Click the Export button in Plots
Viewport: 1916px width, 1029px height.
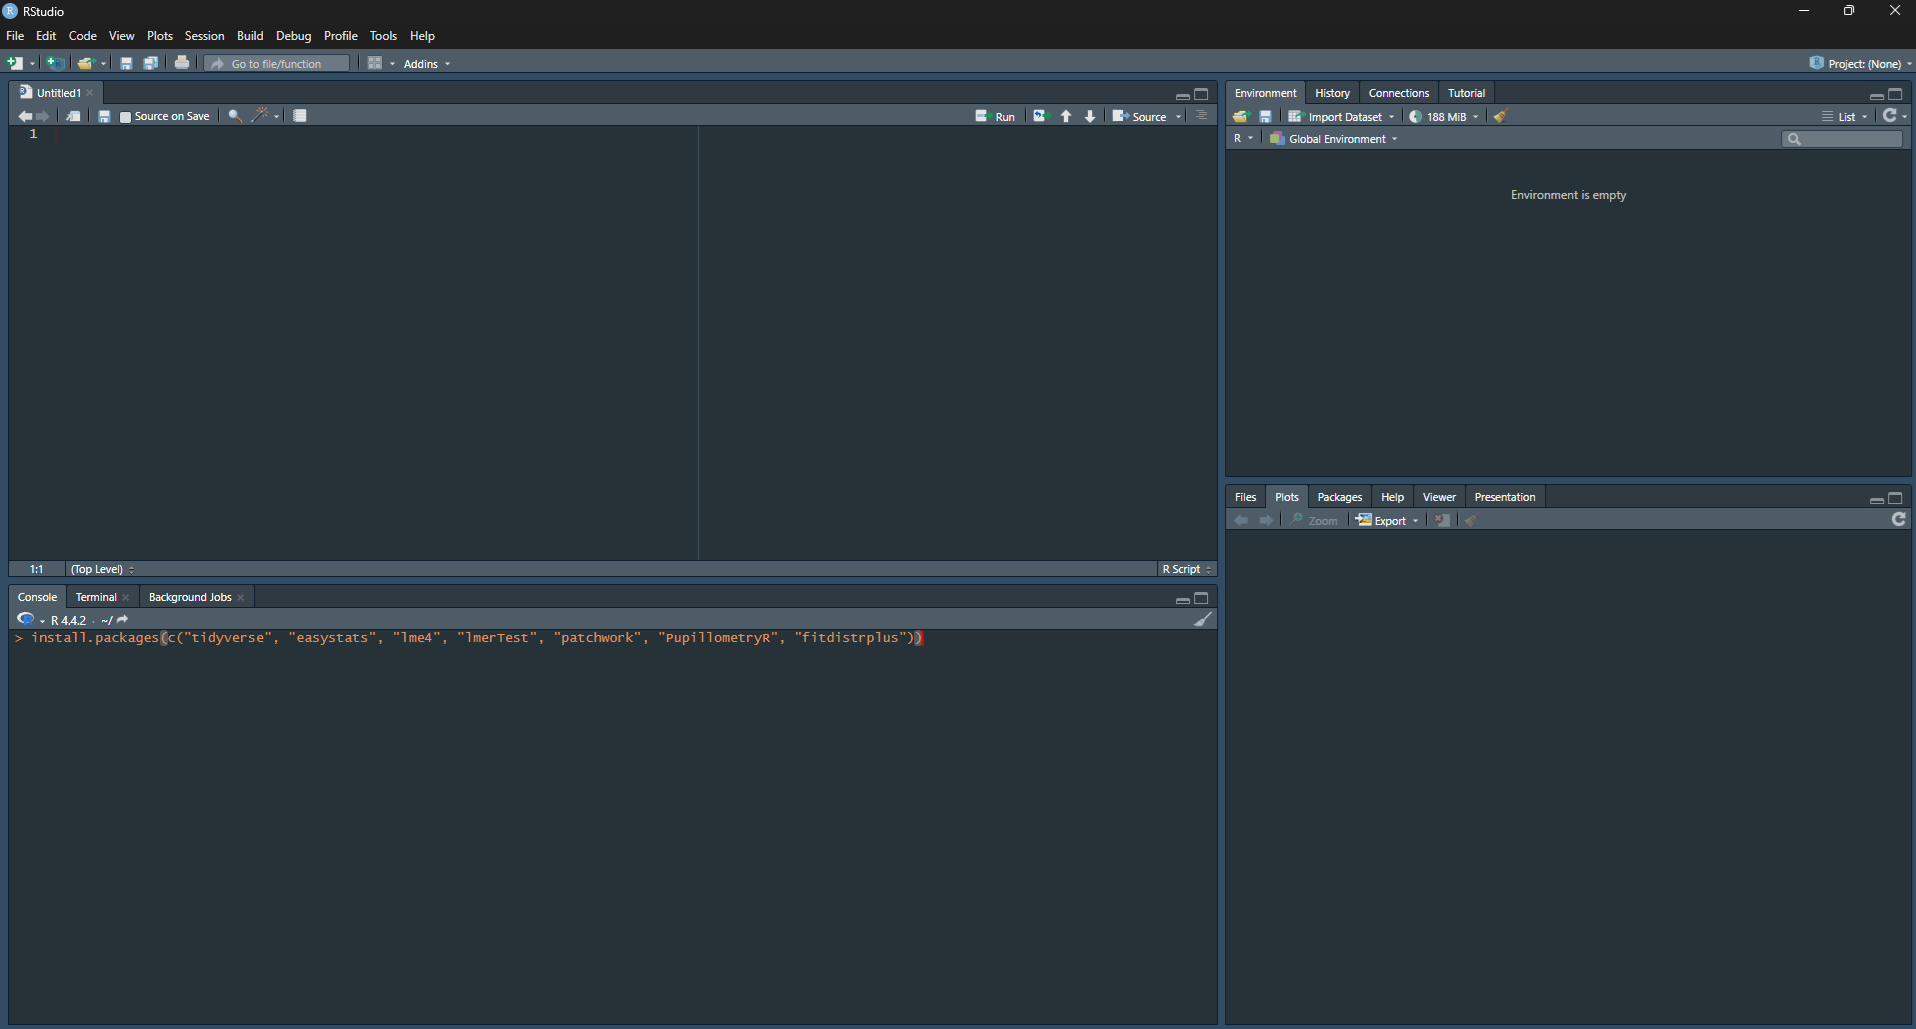click(x=1387, y=521)
